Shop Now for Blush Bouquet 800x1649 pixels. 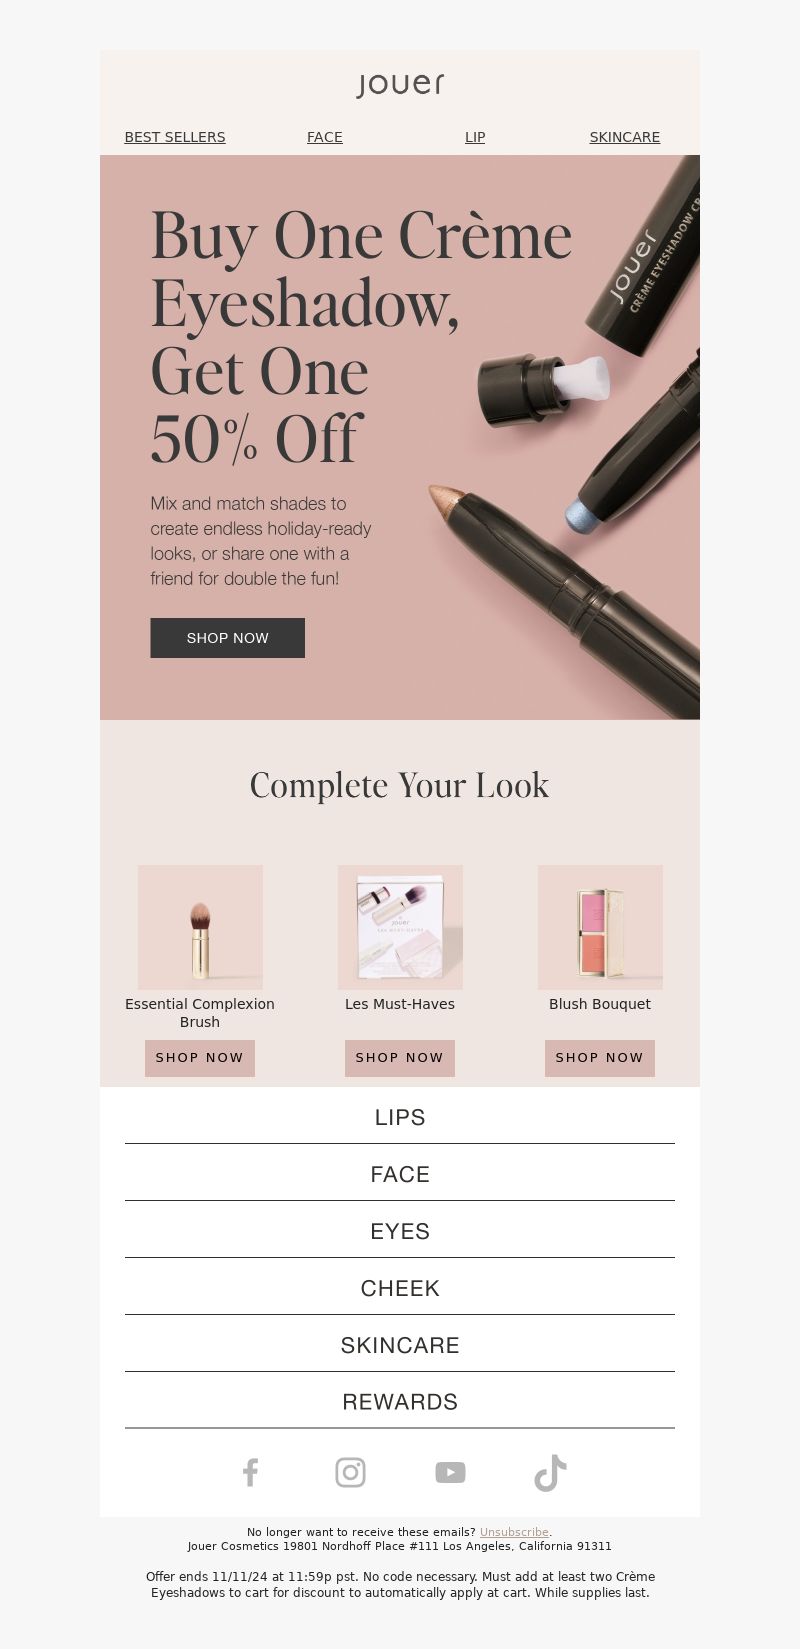(600, 1058)
